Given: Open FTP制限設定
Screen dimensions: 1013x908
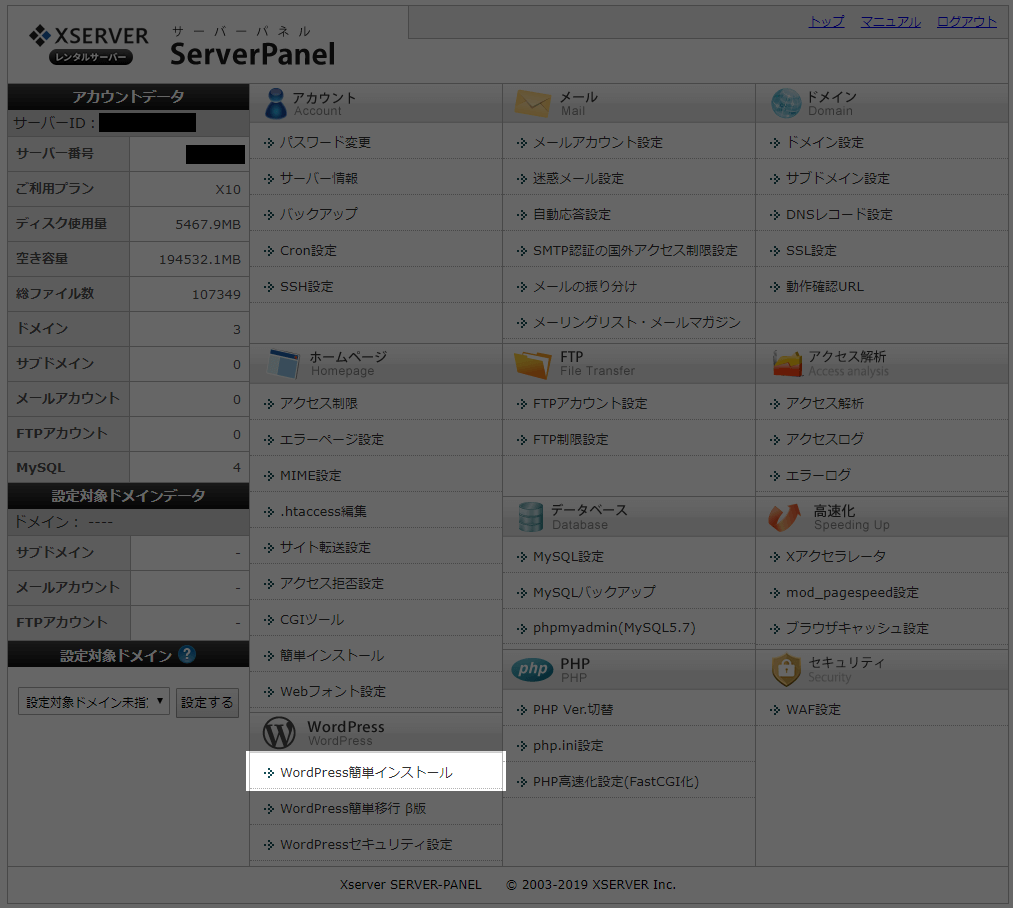Looking at the screenshot, I should pyautogui.click(x=570, y=439).
